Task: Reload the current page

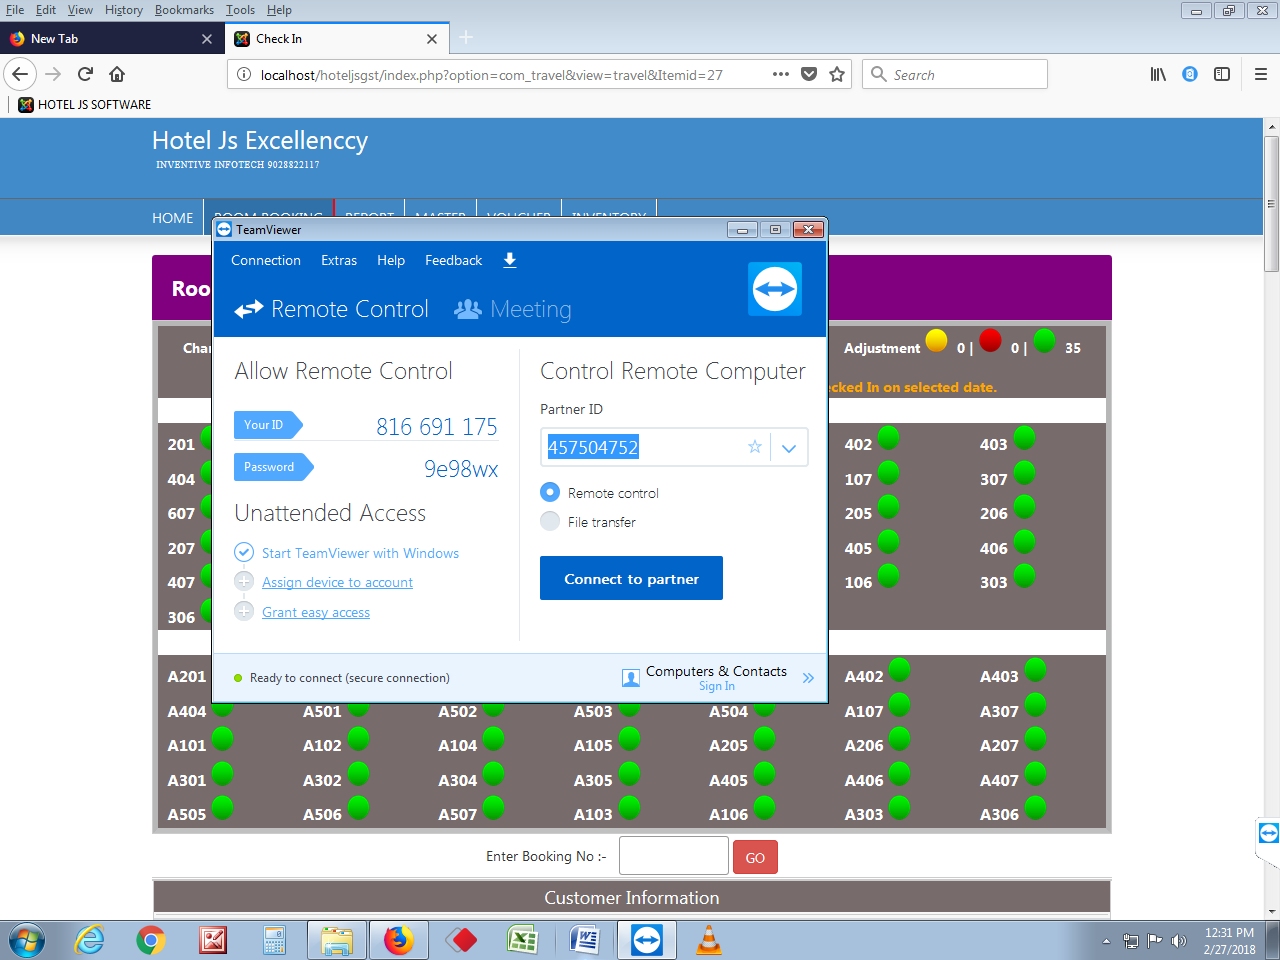Action: [x=85, y=74]
